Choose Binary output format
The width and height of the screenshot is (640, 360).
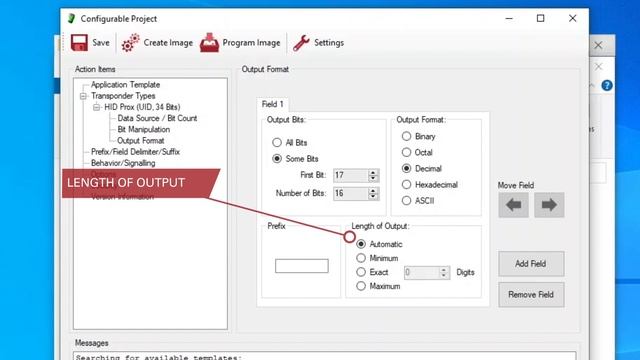(406, 136)
